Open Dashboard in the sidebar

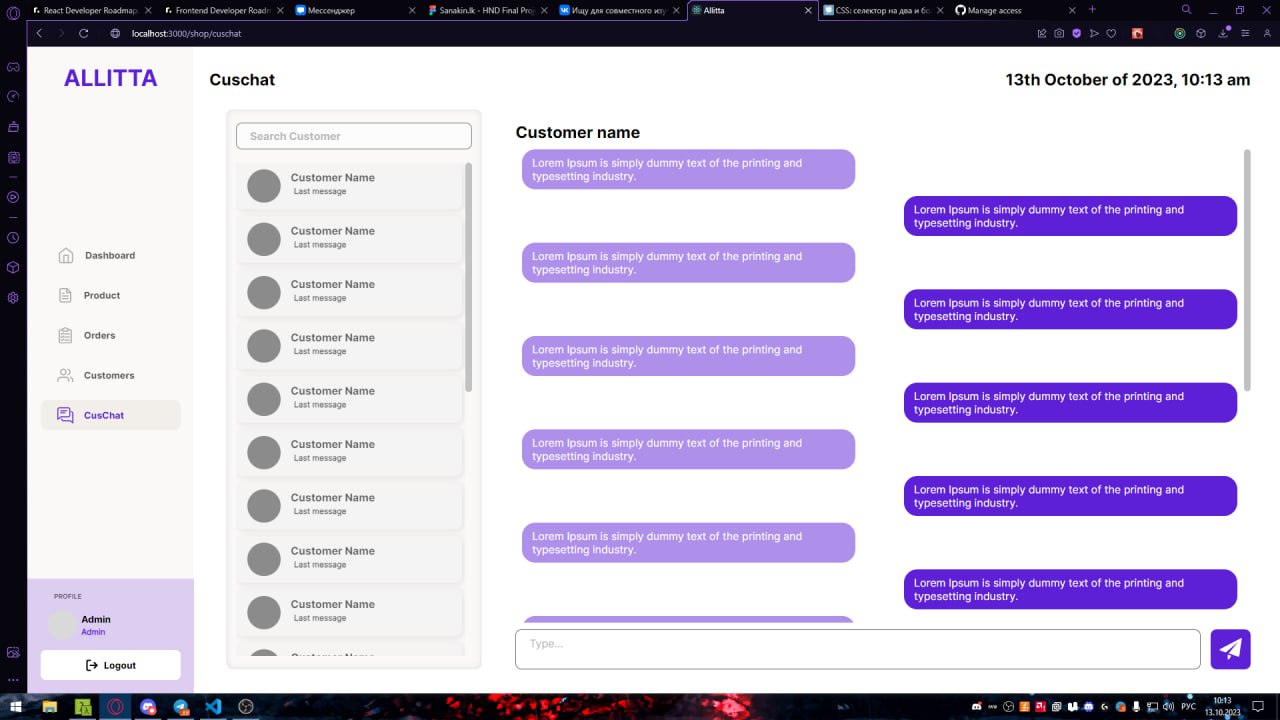[x=110, y=256]
